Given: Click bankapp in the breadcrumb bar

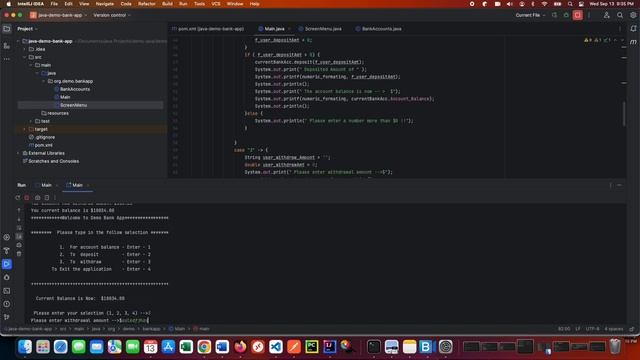Looking at the screenshot, I should [x=151, y=329].
